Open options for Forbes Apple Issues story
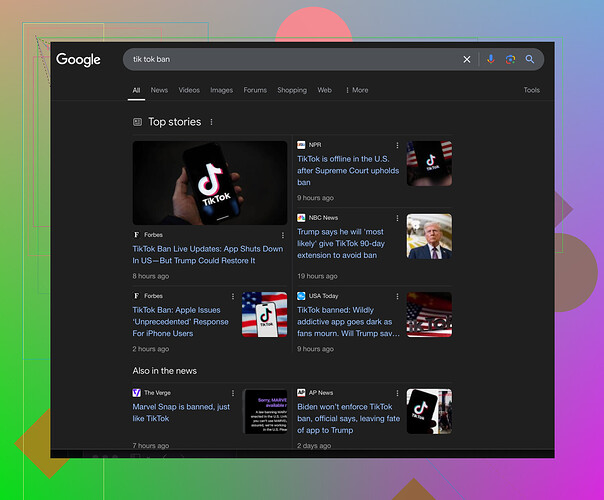The image size is (604, 500). tap(233, 296)
